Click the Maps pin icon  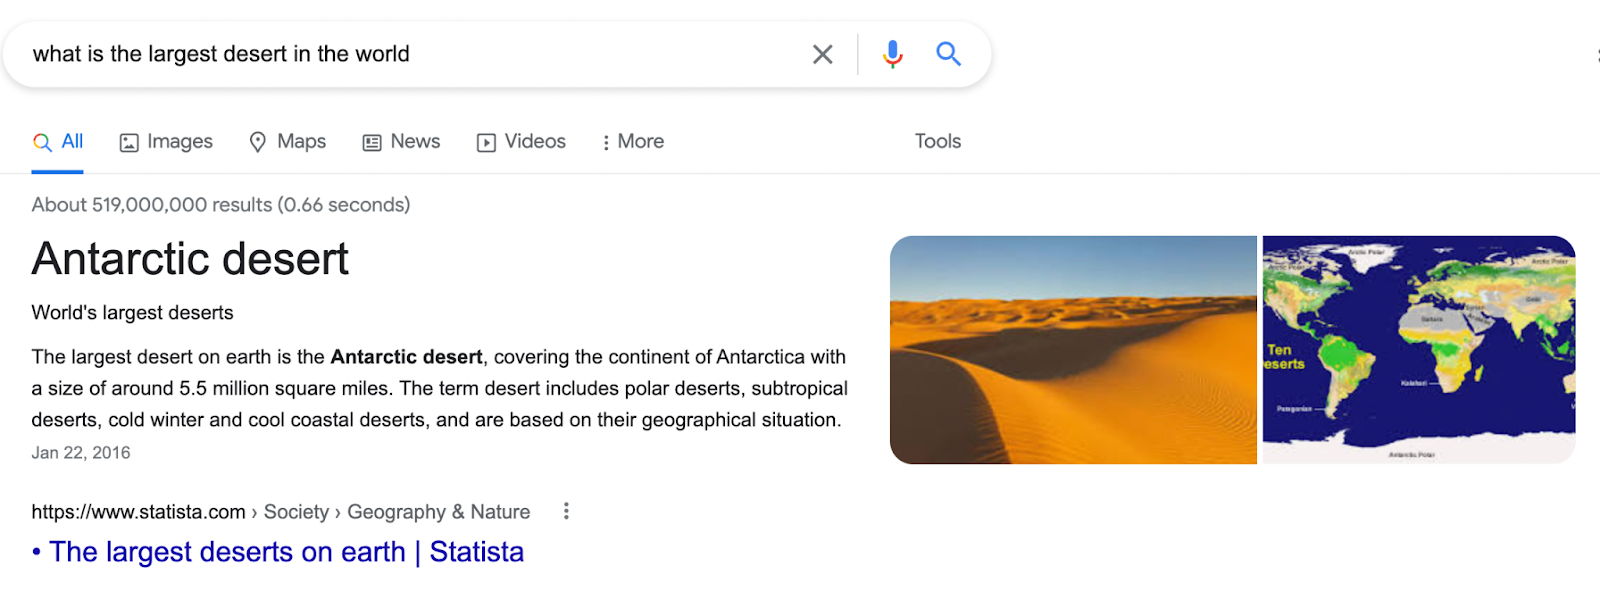[257, 141]
